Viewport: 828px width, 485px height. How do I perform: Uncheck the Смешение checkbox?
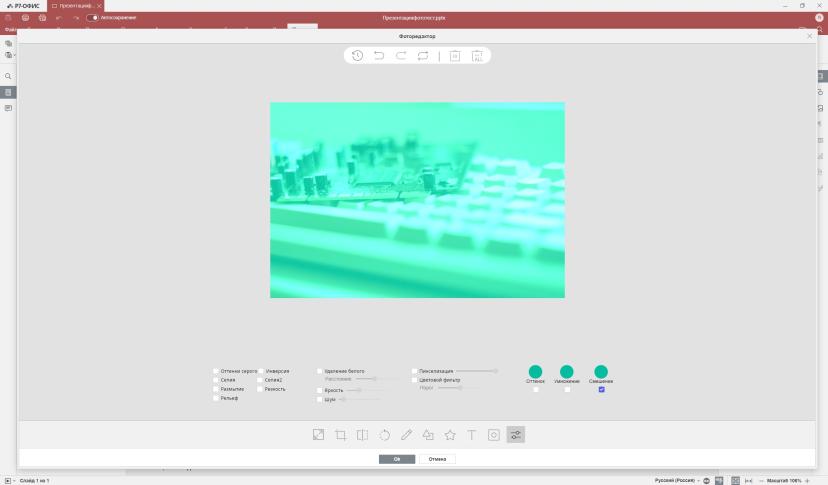601,390
